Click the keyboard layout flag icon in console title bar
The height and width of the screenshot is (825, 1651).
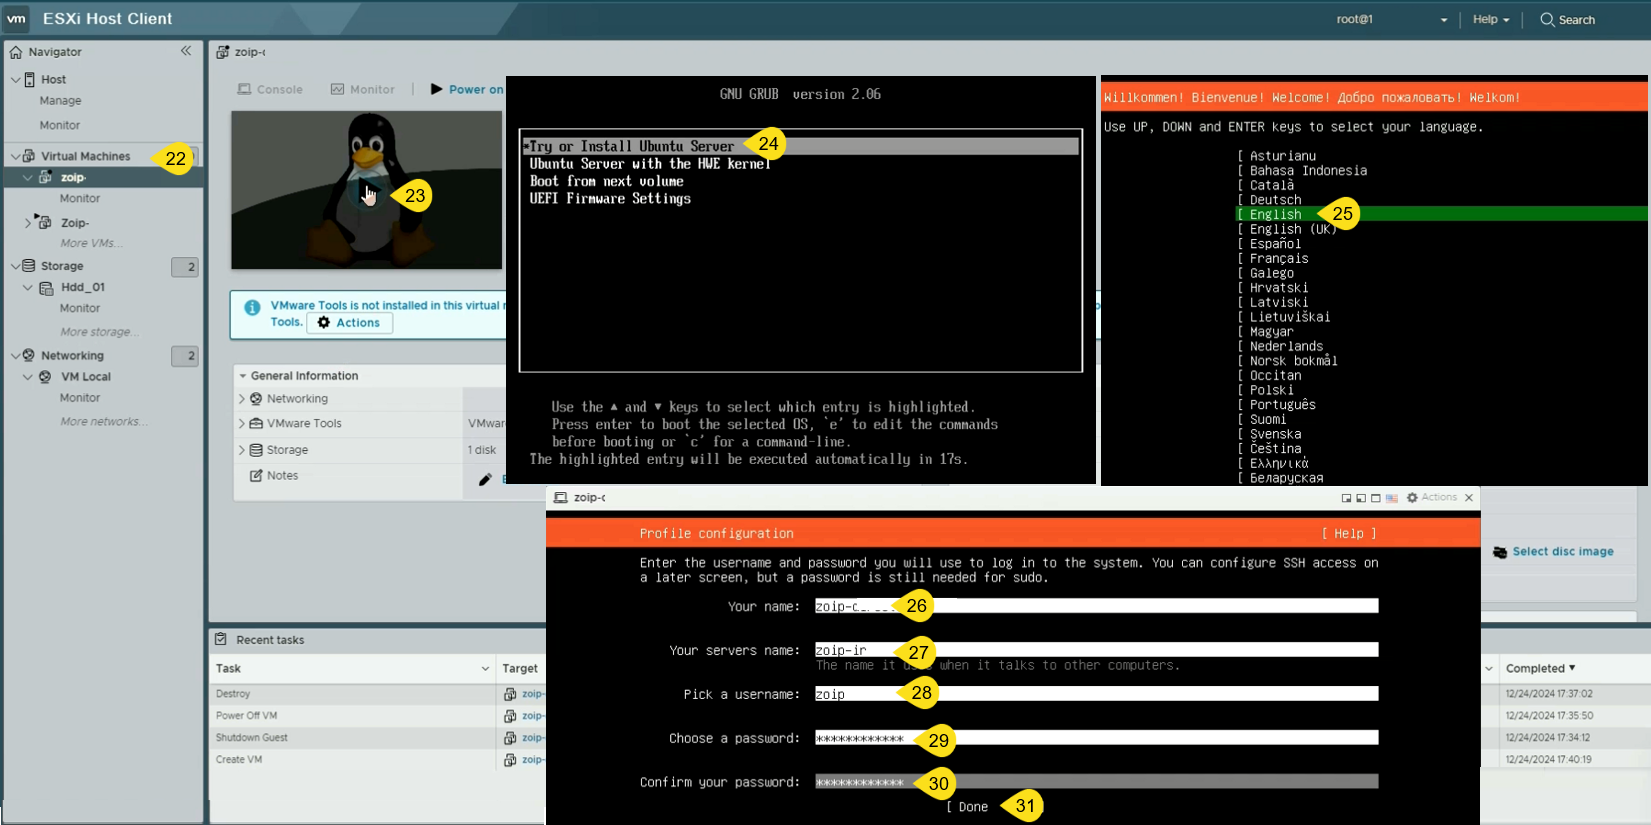1392,497
